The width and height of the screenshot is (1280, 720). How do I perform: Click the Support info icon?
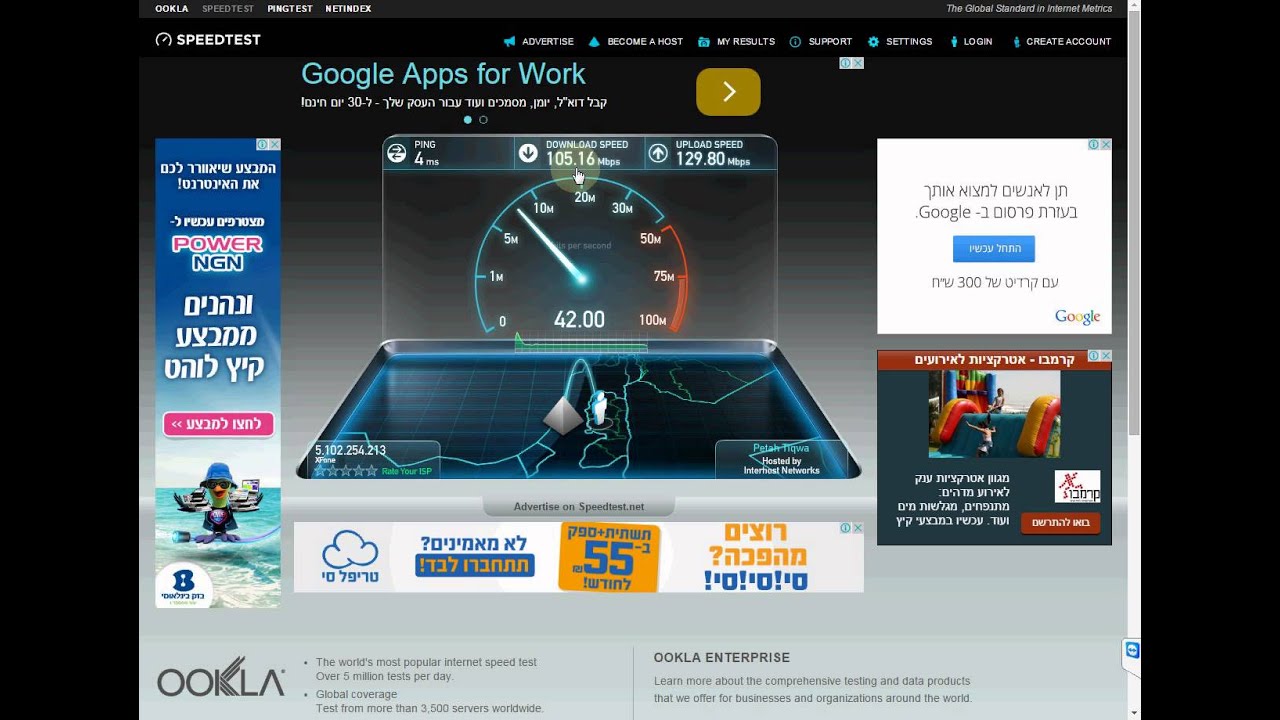795,42
